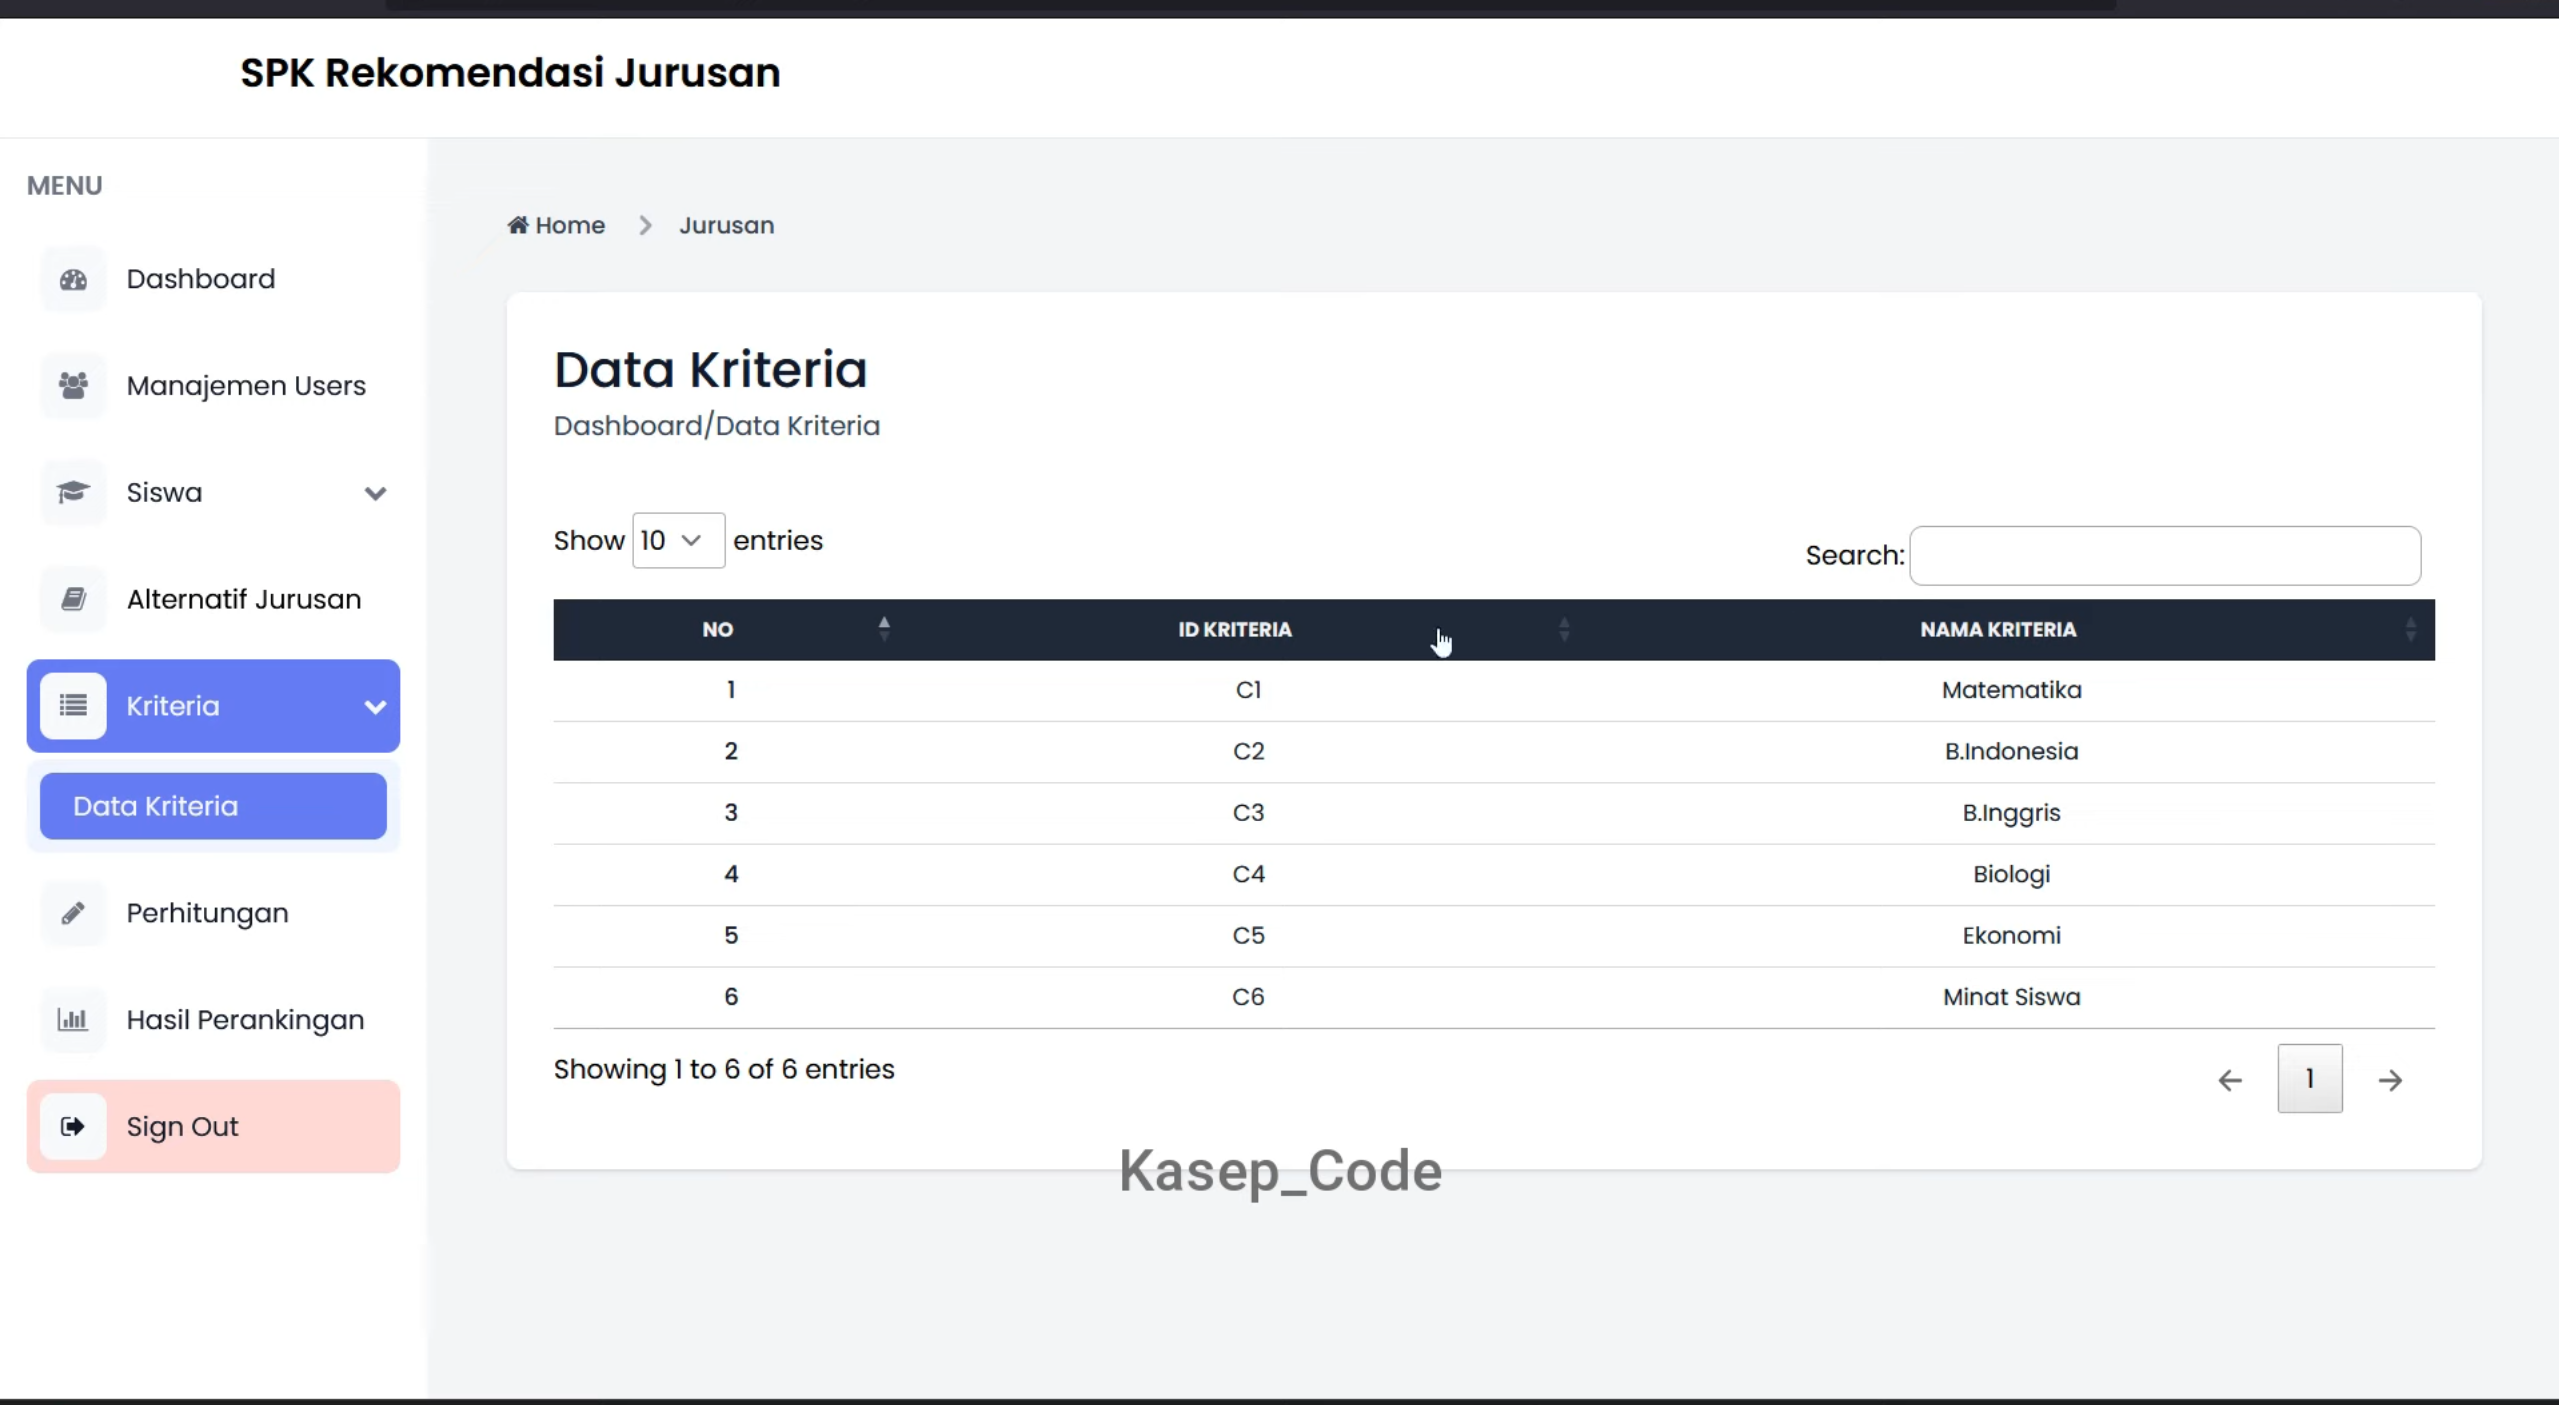Open the Hasil Perankingan menu item
2559x1405 pixels.
[213, 1020]
